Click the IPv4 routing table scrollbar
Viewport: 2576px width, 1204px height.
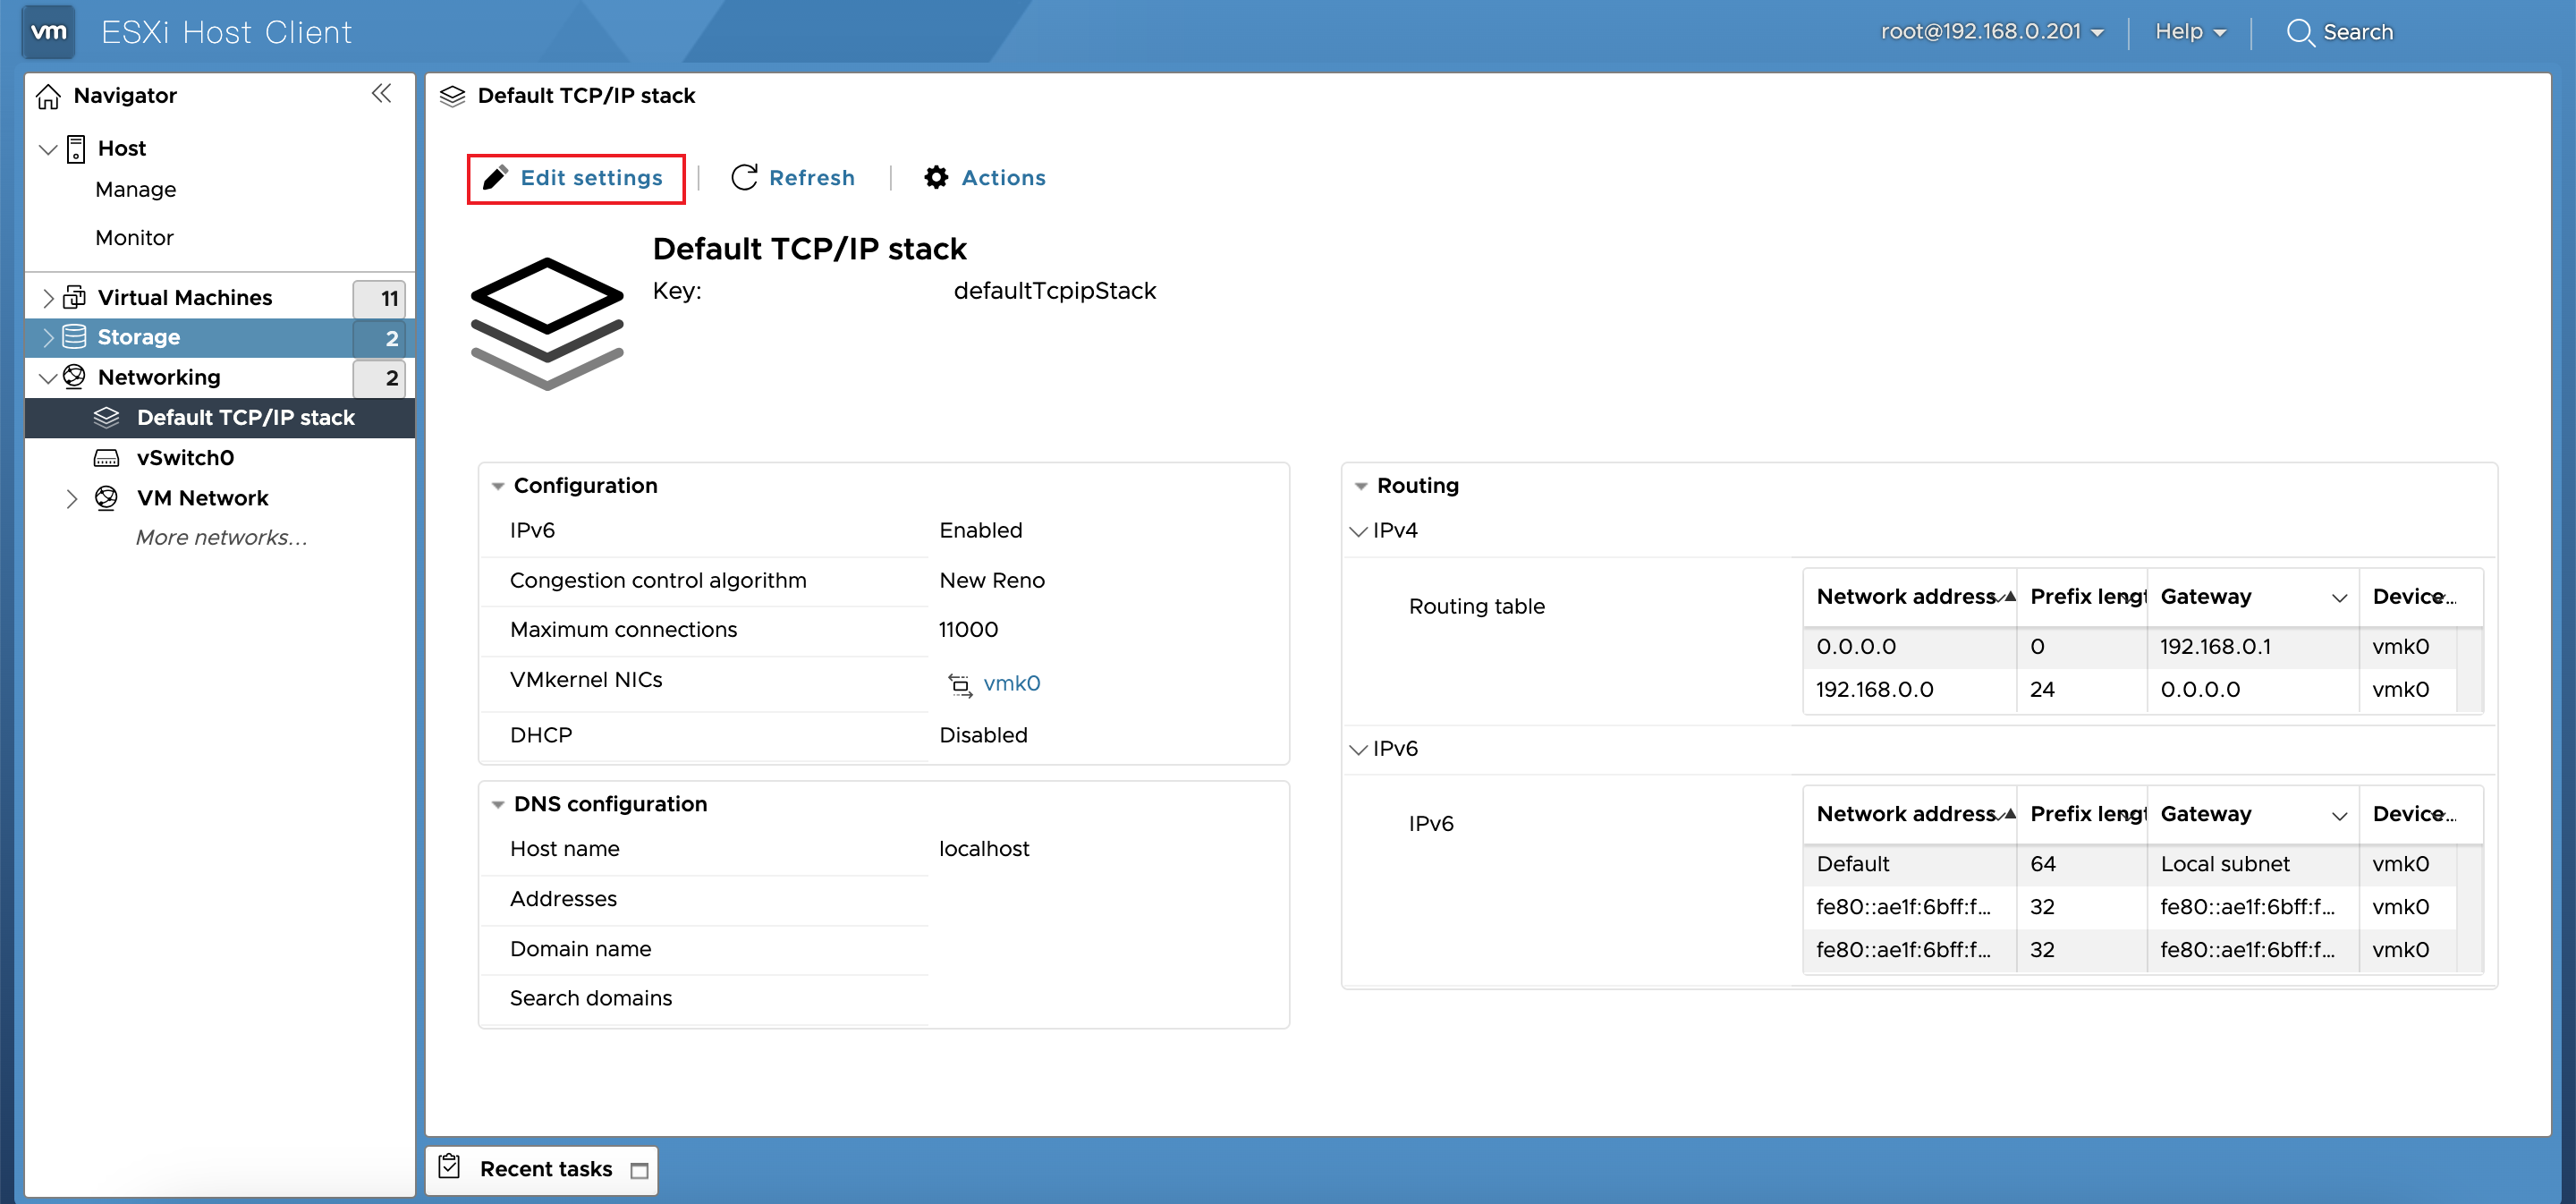click(x=2470, y=669)
